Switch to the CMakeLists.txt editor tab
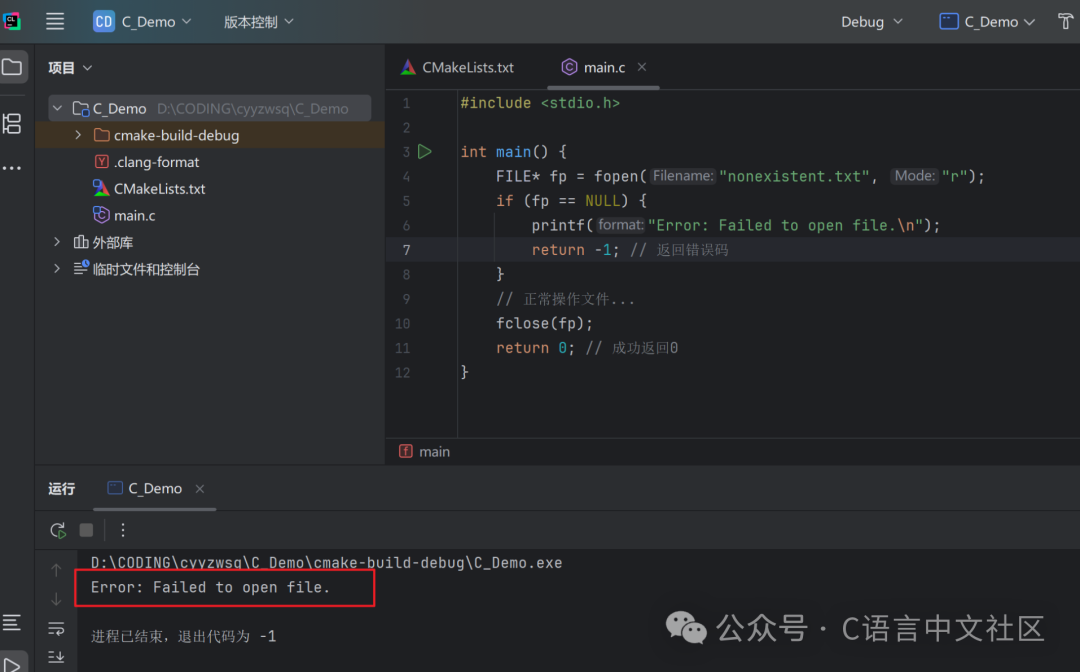The height and width of the screenshot is (672, 1080). pos(457,67)
